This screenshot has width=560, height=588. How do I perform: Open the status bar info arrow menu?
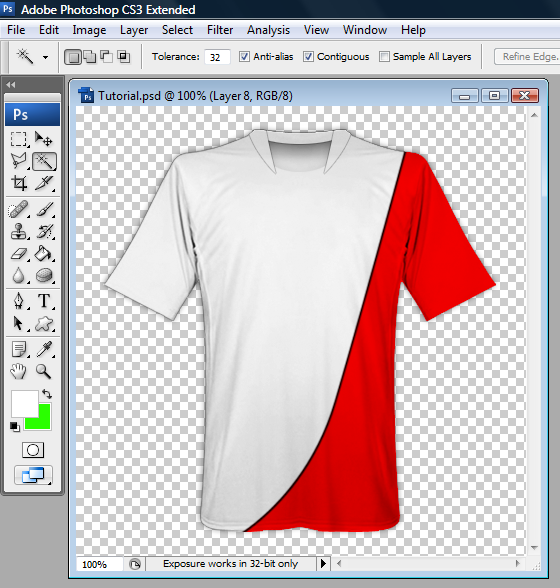click(x=323, y=563)
